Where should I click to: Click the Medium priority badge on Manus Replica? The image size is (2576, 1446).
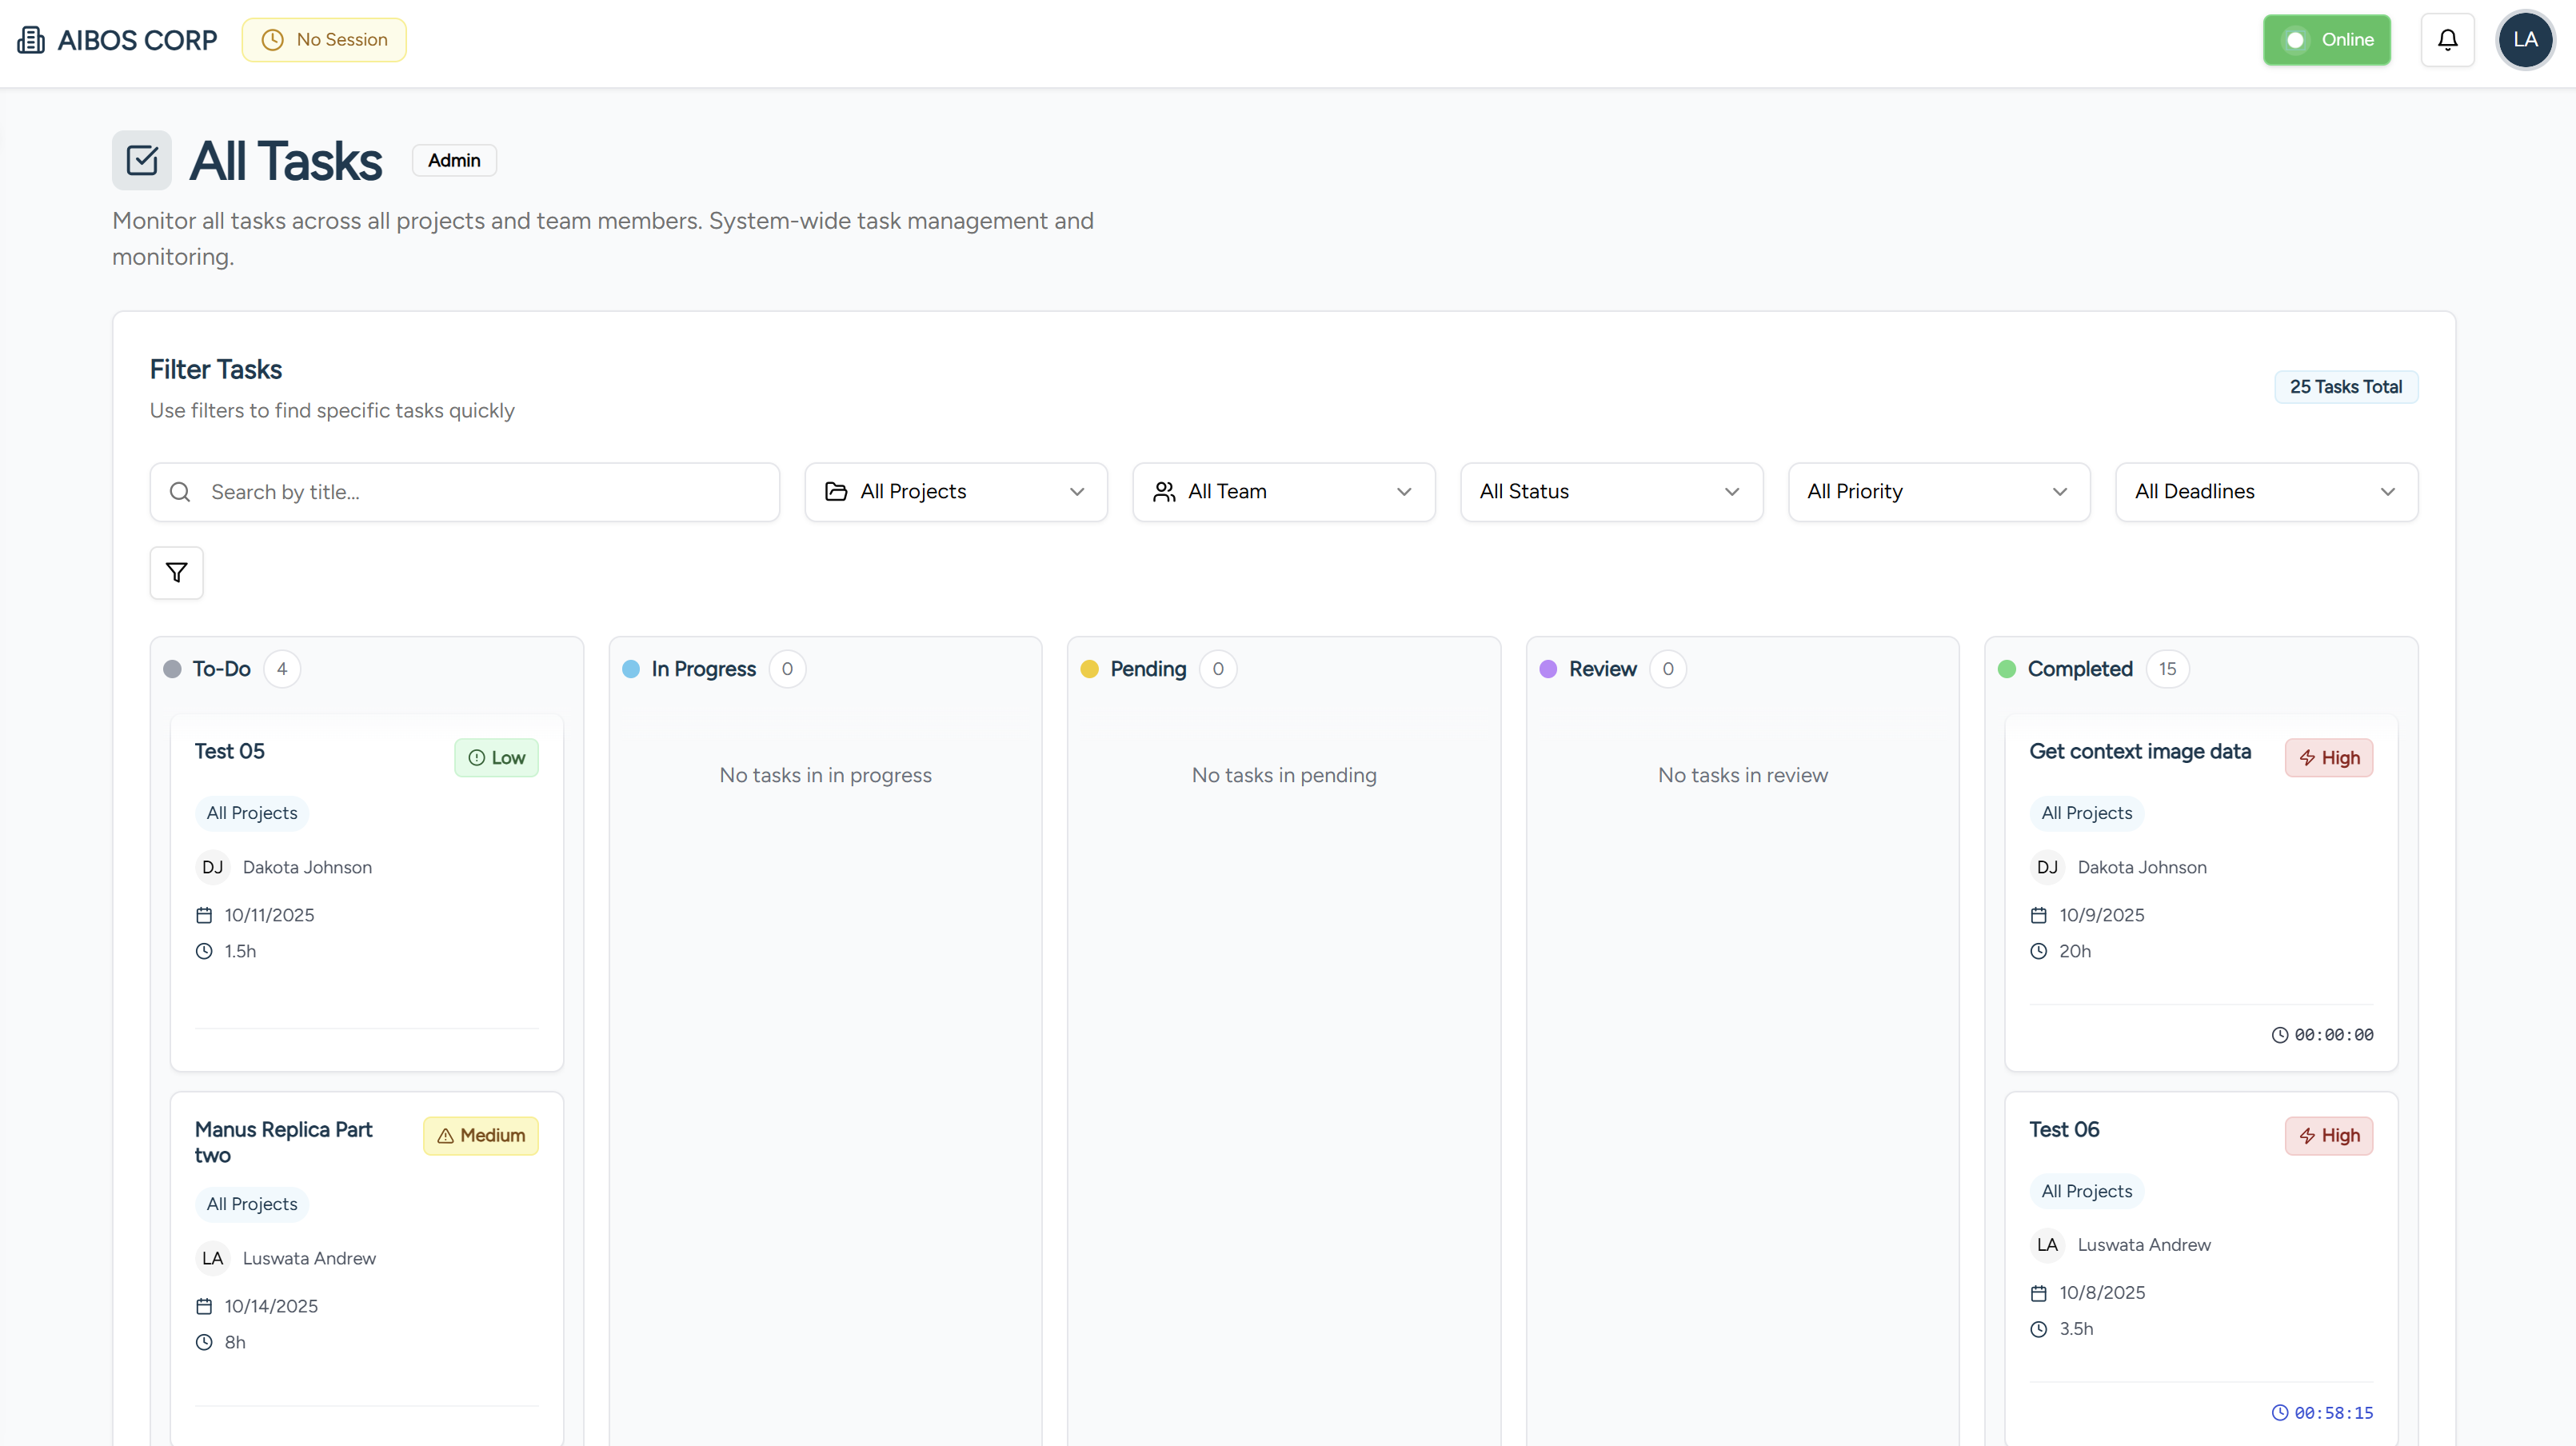481,1136
